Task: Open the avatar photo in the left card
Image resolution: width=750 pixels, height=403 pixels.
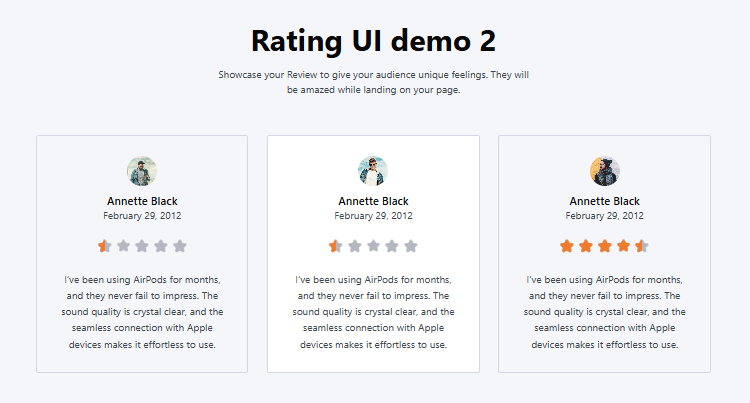Action: coord(142,171)
